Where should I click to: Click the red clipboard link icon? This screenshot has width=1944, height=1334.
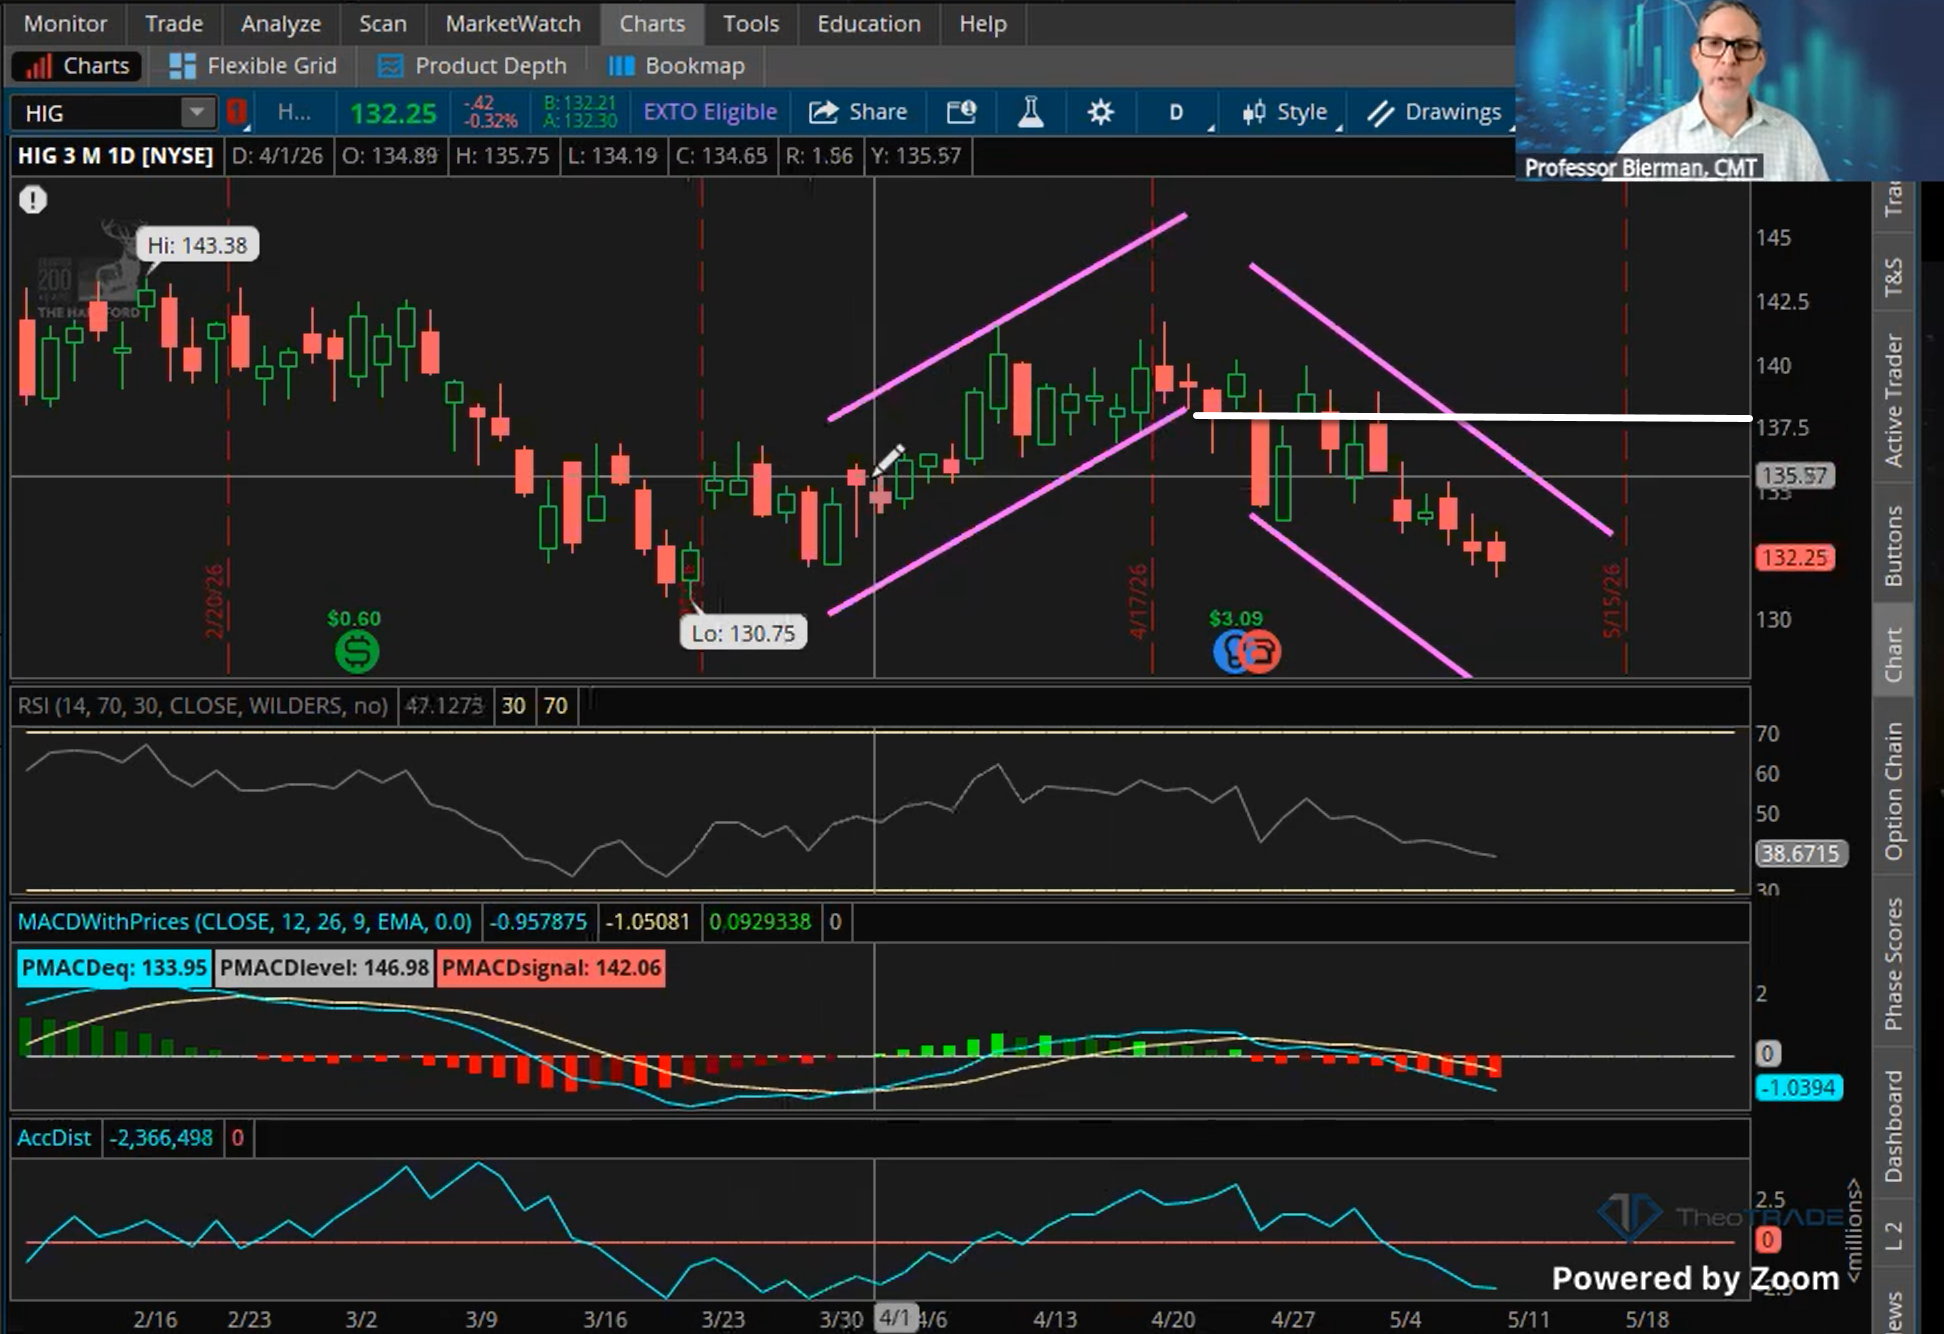[x=237, y=112]
